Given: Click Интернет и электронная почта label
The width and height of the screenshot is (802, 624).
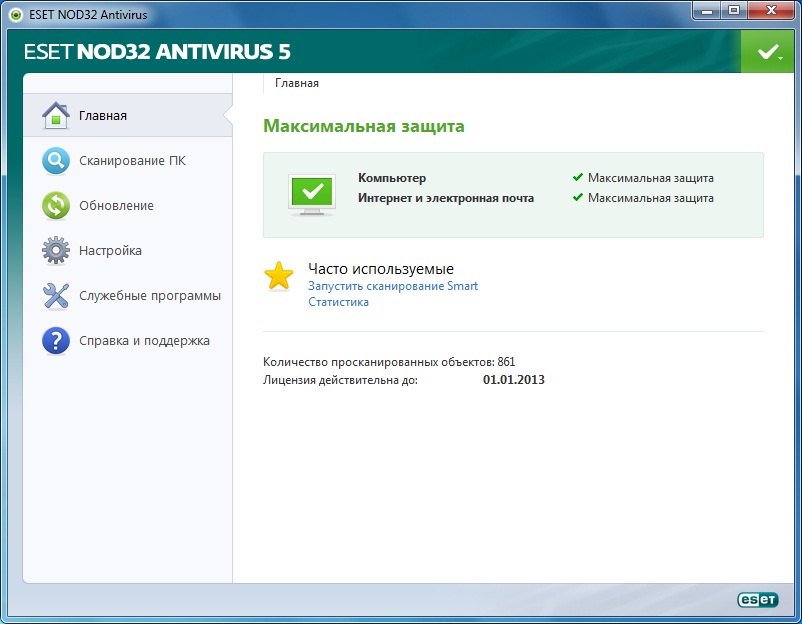Looking at the screenshot, I should [445, 198].
